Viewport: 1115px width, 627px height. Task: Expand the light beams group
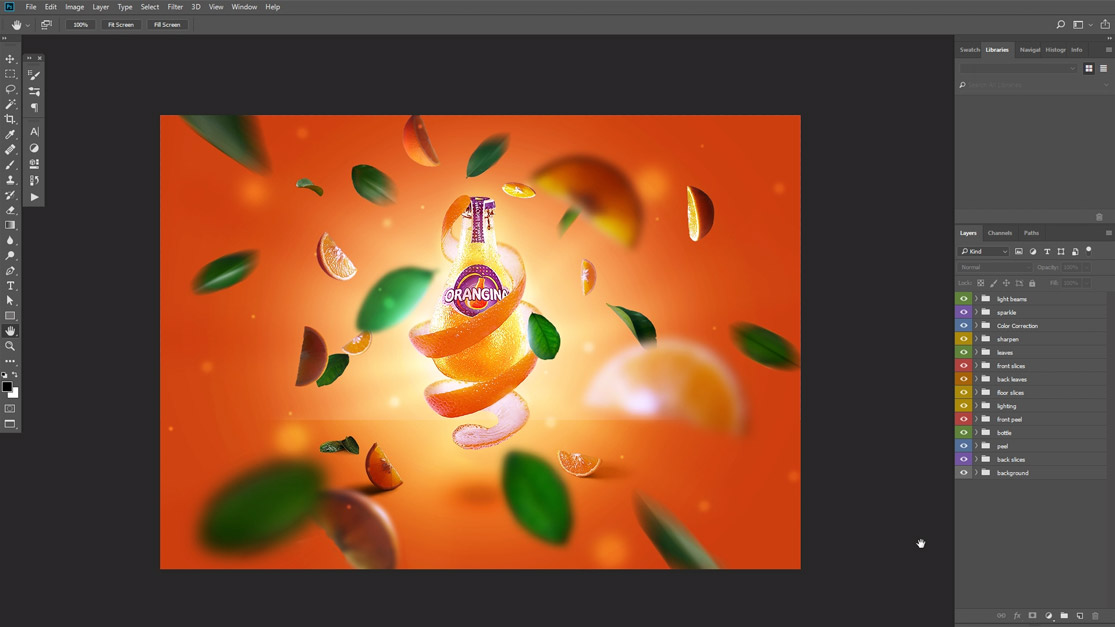(976, 299)
